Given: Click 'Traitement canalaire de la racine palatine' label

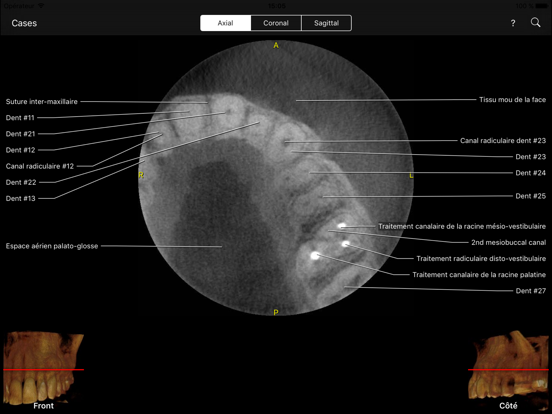Looking at the screenshot, I should 479,275.
